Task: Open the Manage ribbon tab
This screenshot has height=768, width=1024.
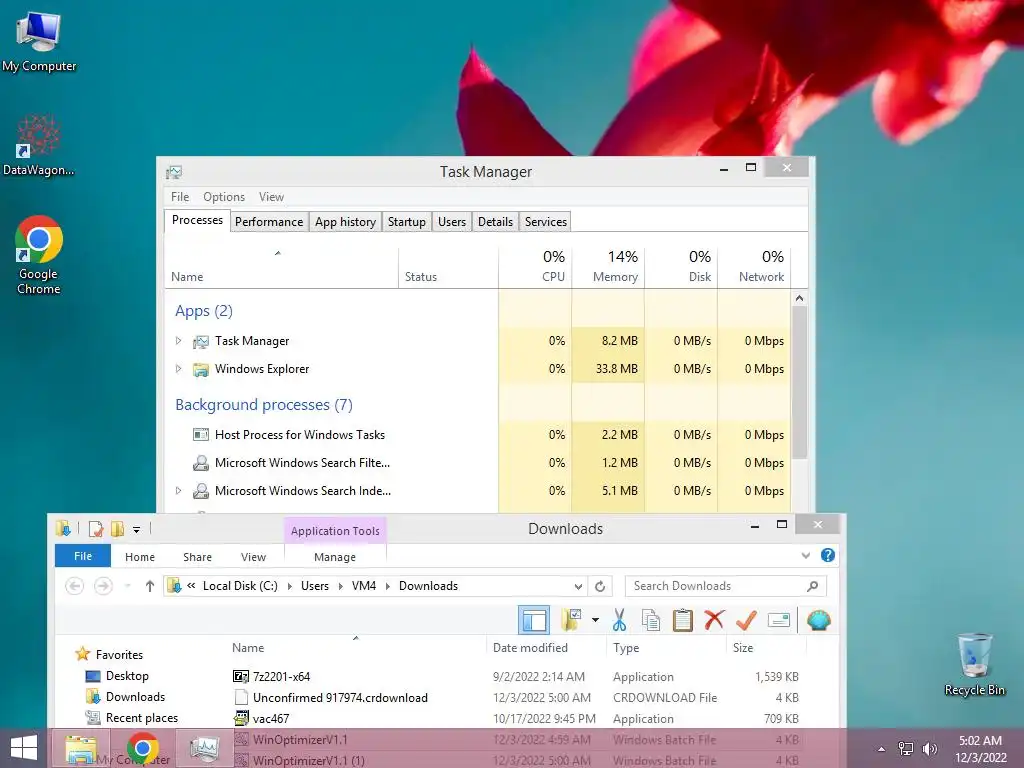Action: pos(335,557)
